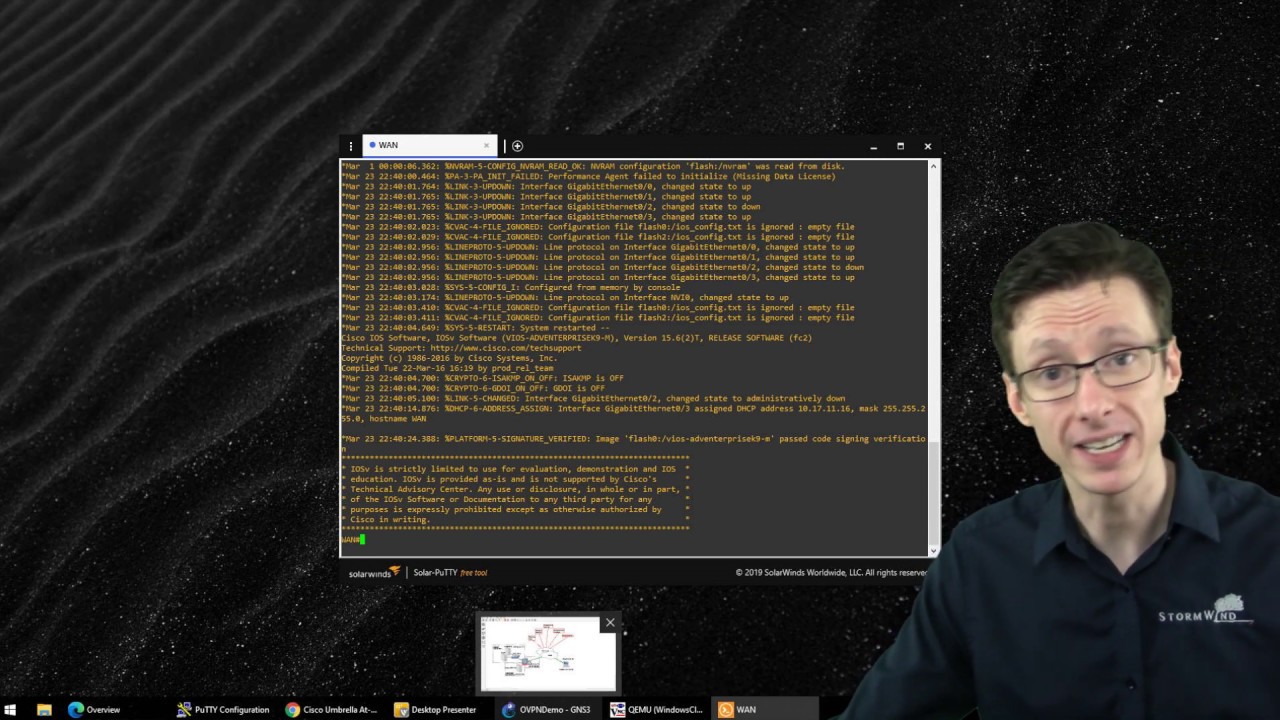Switch to QEMU WindowsClient taskbar window
The width and height of the screenshot is (1280, 720).
point(657,709)
